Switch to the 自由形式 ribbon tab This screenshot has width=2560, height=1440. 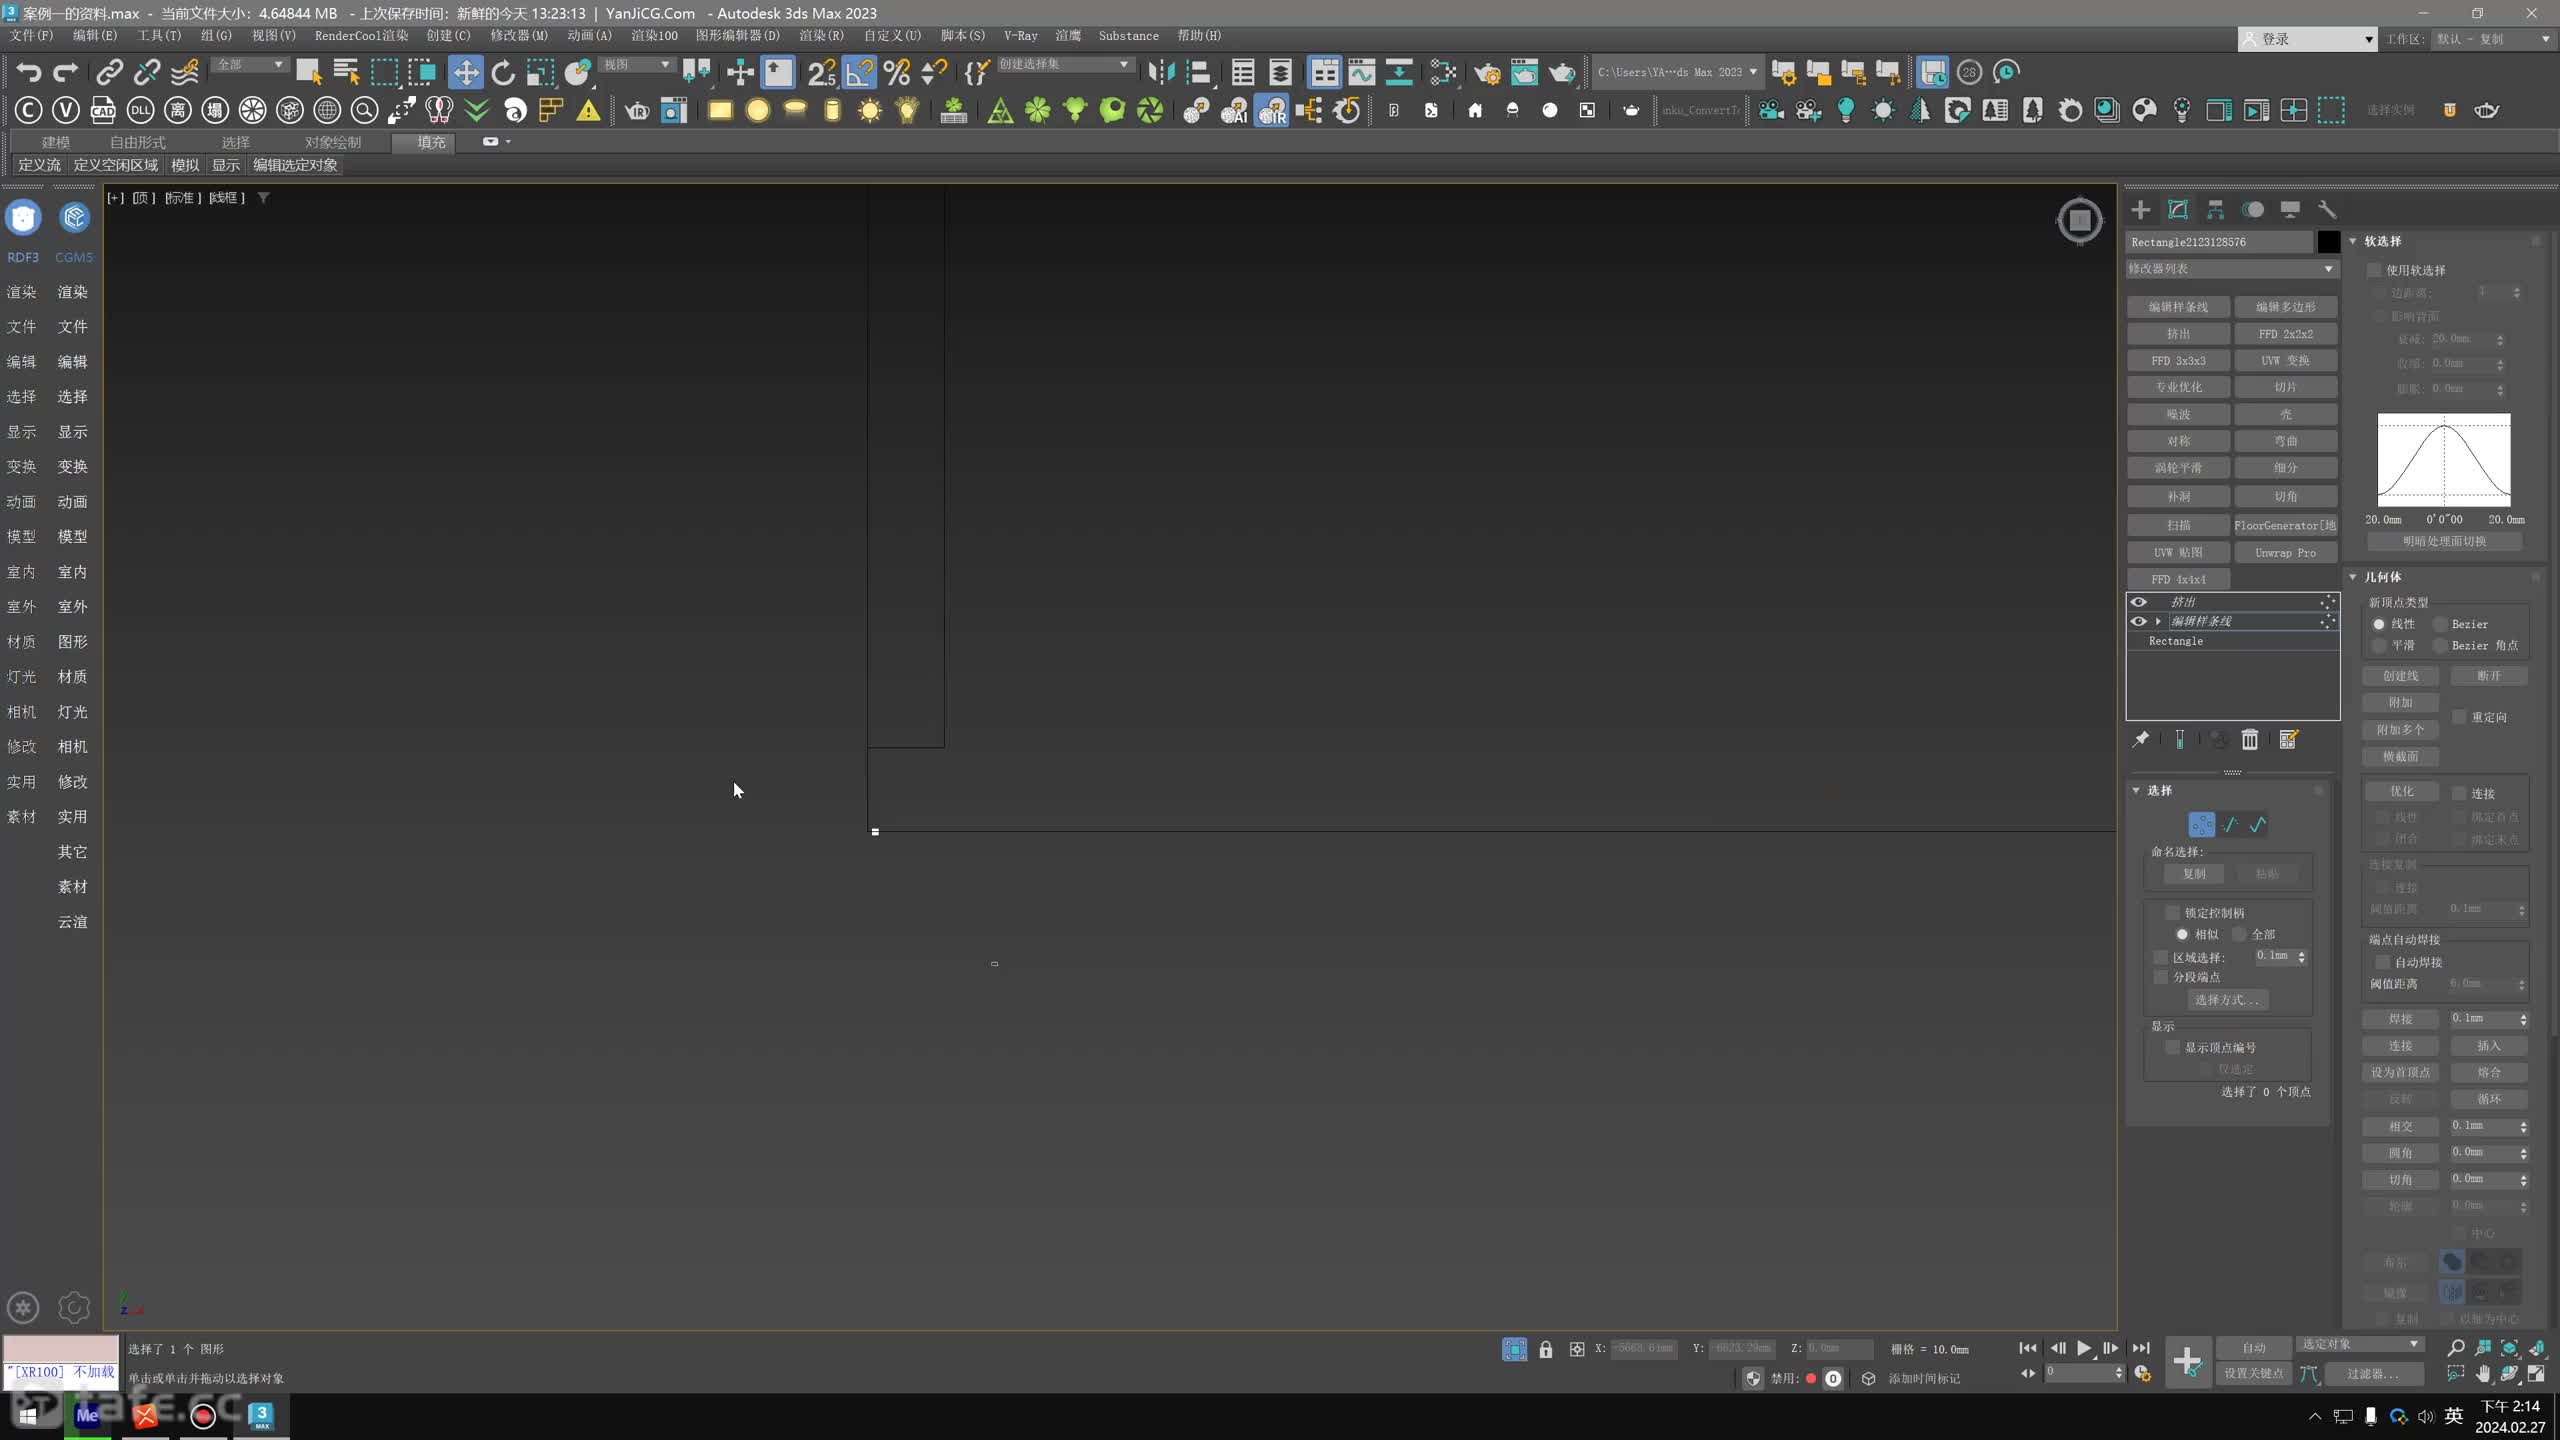coord(137,142)
